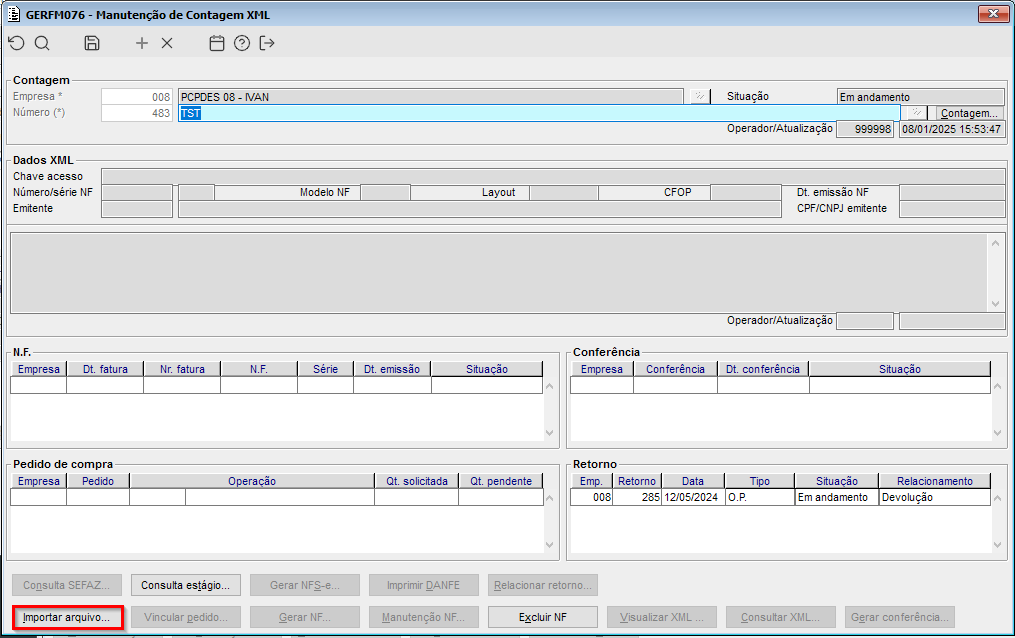Open help with the question mark icon
Viewport: 1015px width, 638px height.
[241, 43]
